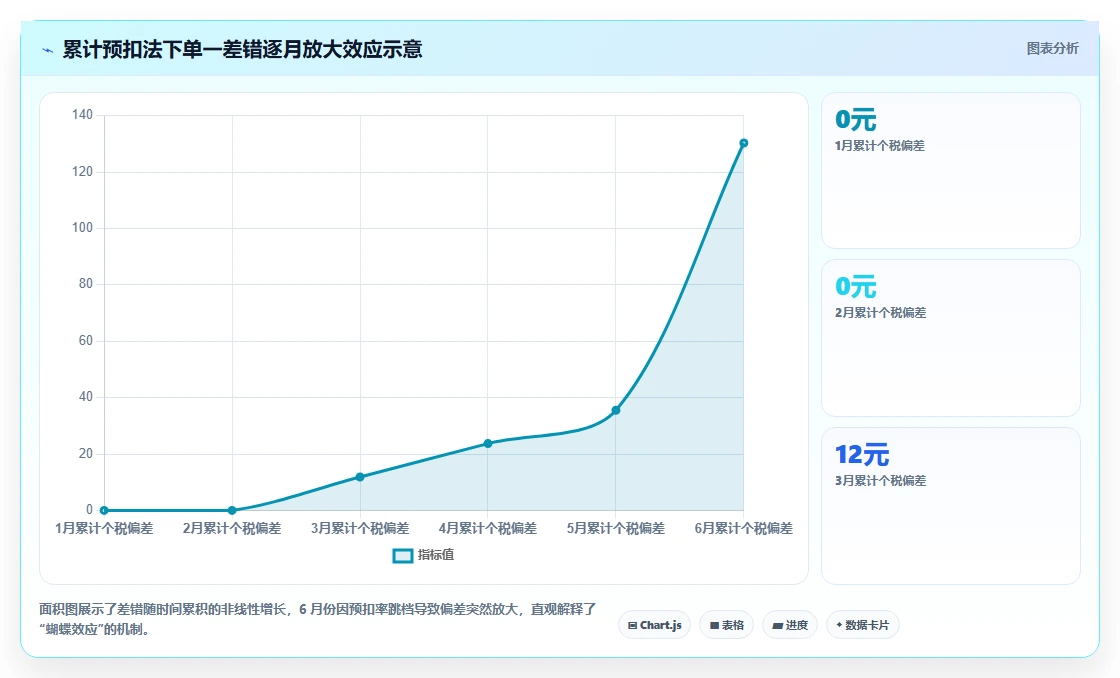Image resolution: width=1120 pixels, height=678 pixels.
Task: Click the 6月 peak data point
Action: click(744, 143)
